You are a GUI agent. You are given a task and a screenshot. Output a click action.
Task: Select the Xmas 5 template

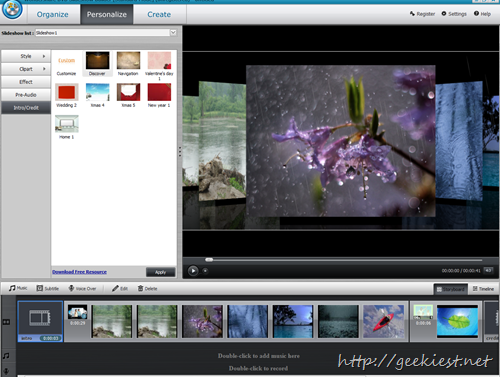coord(128,95)
